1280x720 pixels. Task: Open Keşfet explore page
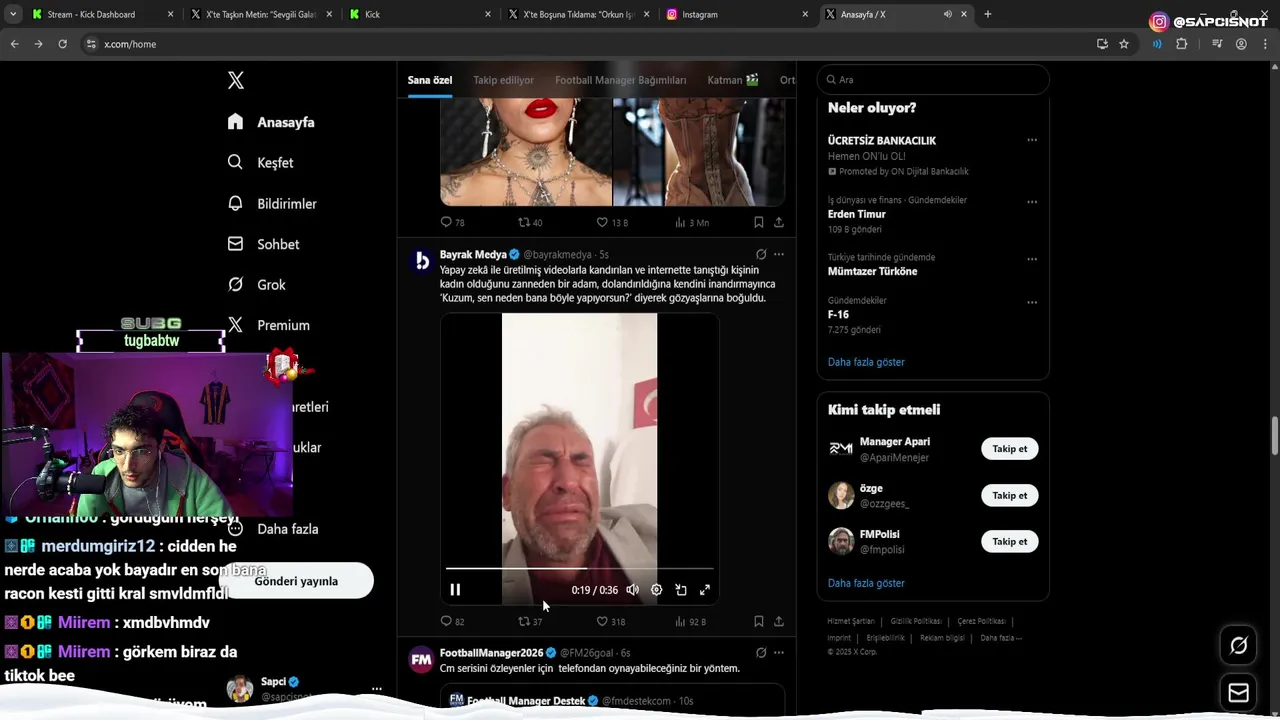pos(260,162)
